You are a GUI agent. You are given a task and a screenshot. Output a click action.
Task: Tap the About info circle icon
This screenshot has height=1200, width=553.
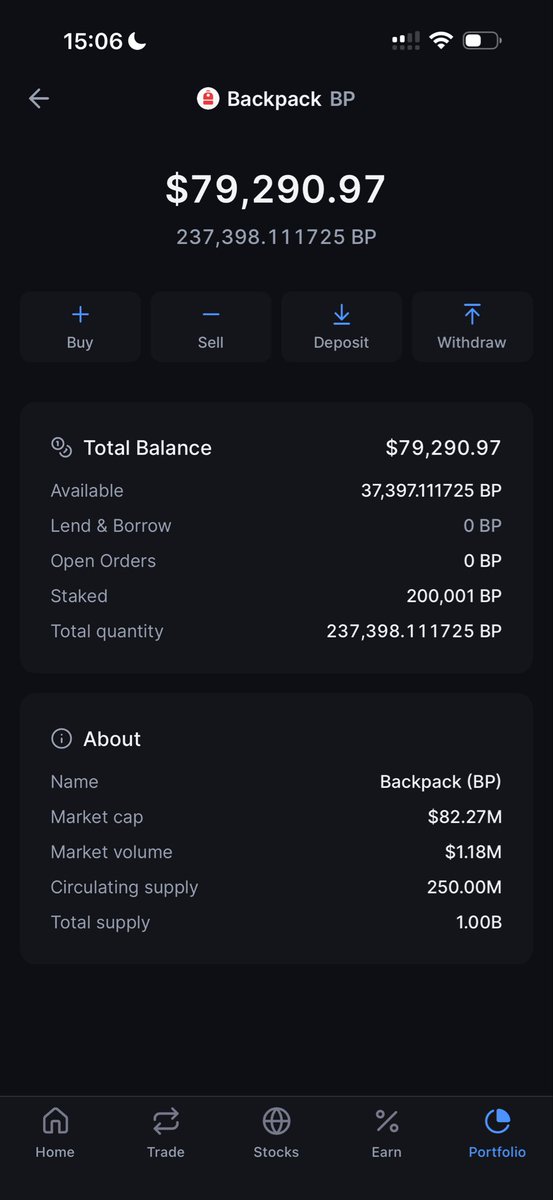pyautogui.click(x=61, y=739)
